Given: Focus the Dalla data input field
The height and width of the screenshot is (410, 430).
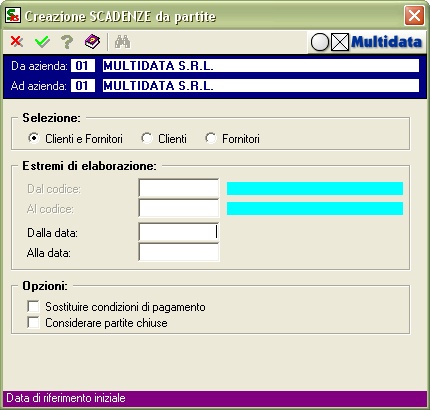Looking at the screenshot, I should click(x=179, y=232).
